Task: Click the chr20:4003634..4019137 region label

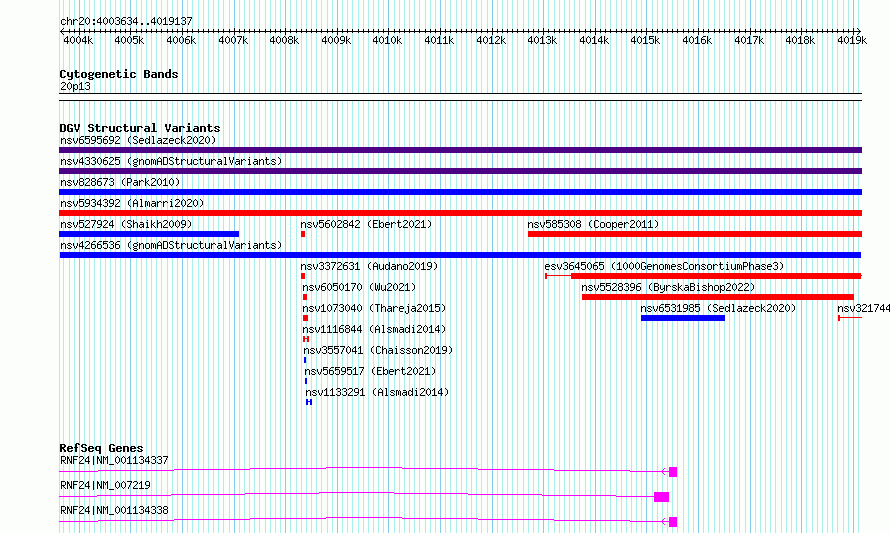Action: click(x=126, y=21)
